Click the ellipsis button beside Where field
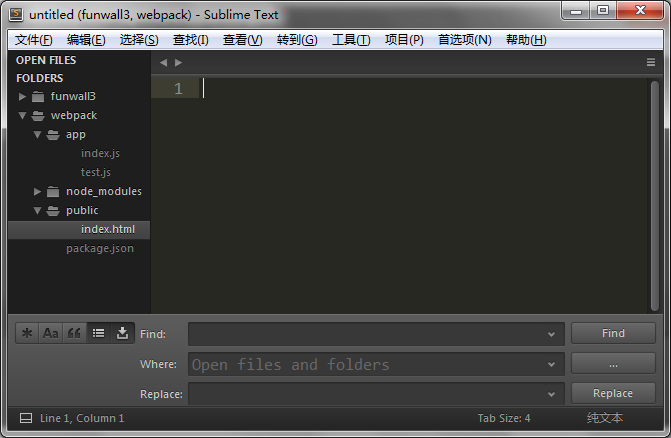 tap(613, 364)
